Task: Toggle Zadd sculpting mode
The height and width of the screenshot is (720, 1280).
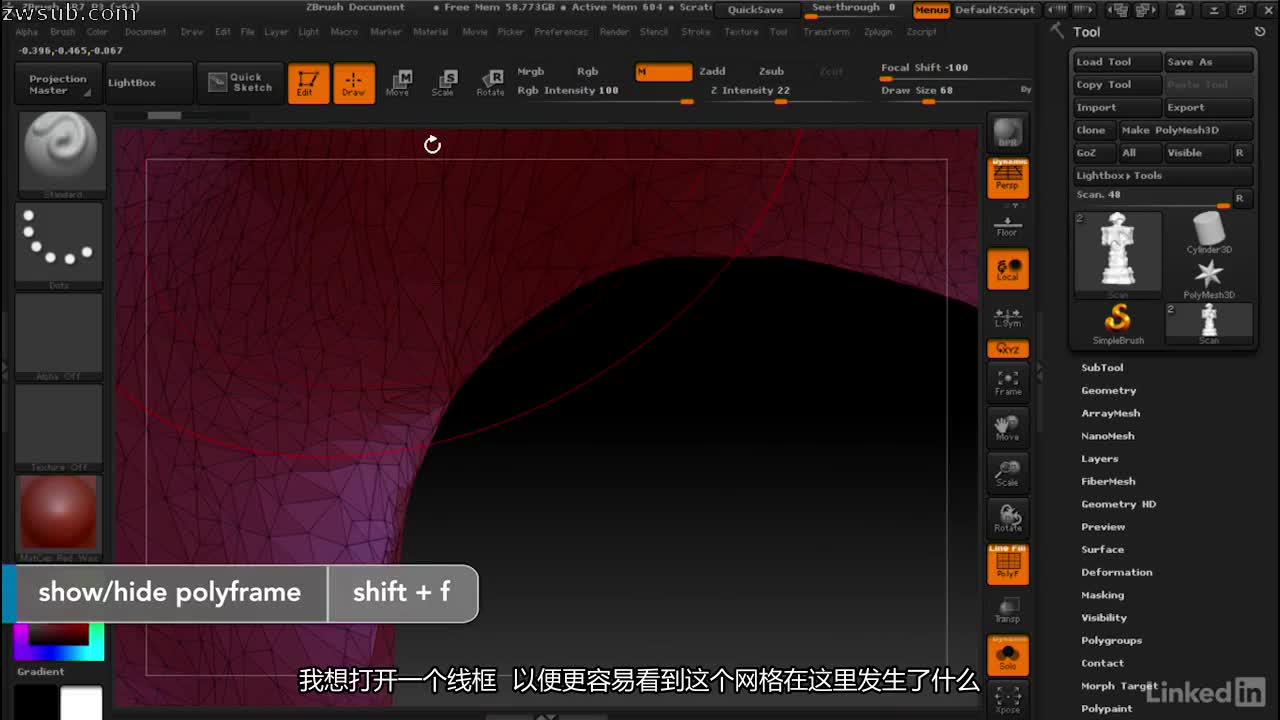Action: (x=714, y=71)
